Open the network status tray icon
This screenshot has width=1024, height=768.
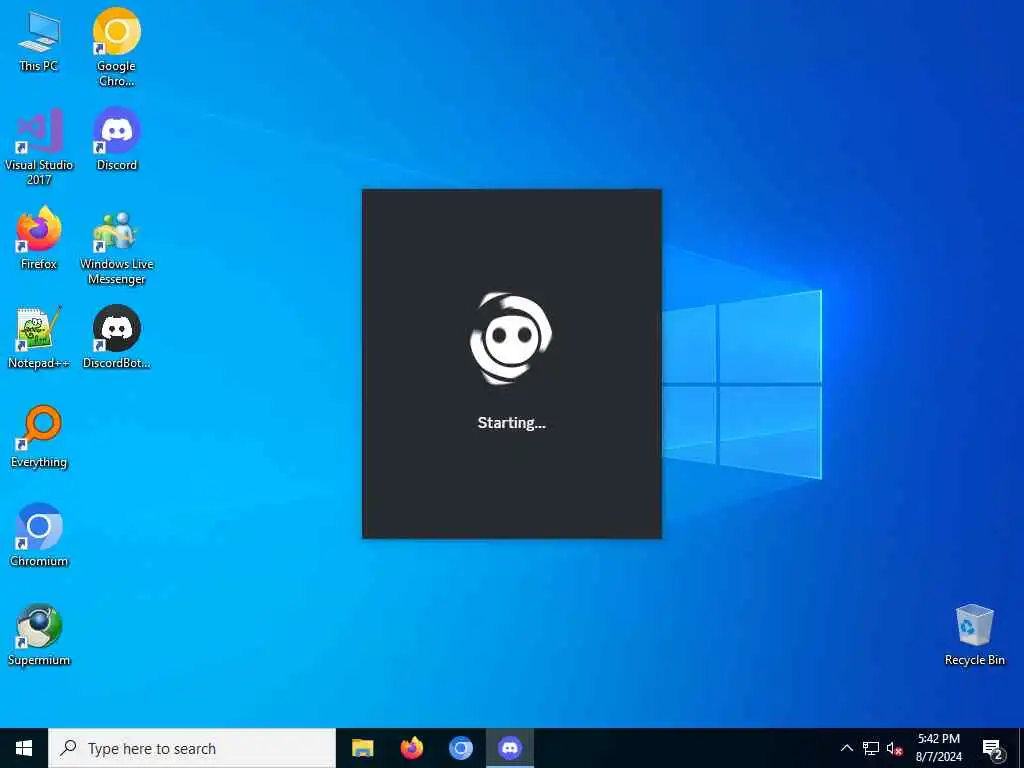871,748
